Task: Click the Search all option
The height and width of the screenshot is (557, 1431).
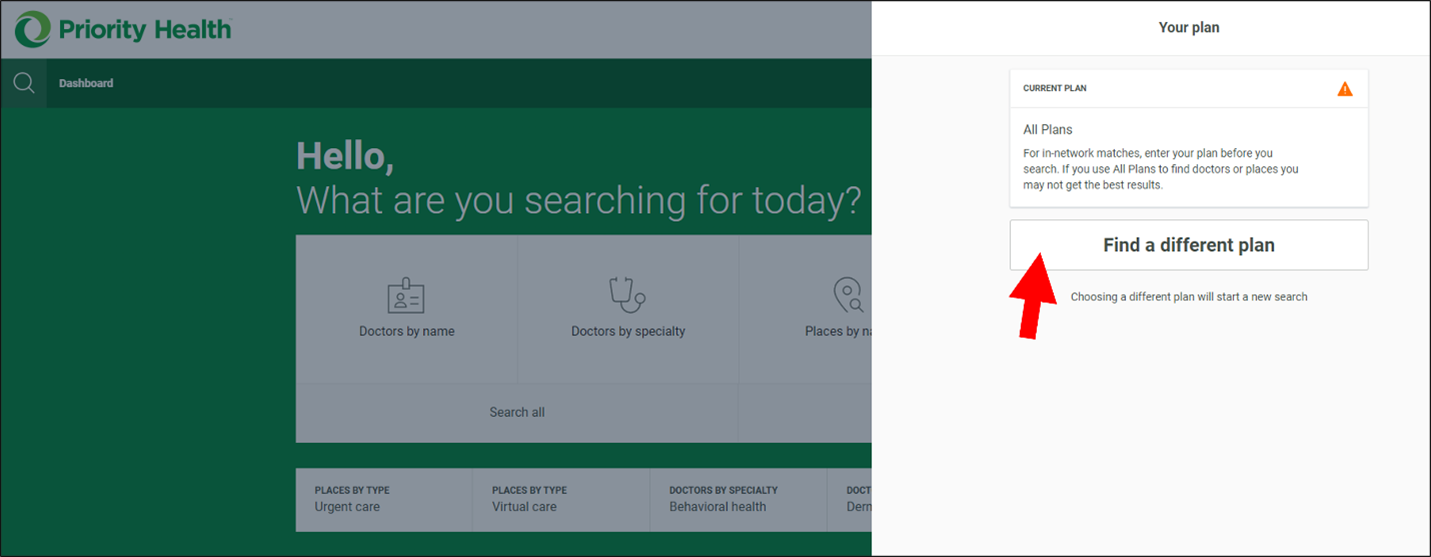Action: tap(517, 412)
